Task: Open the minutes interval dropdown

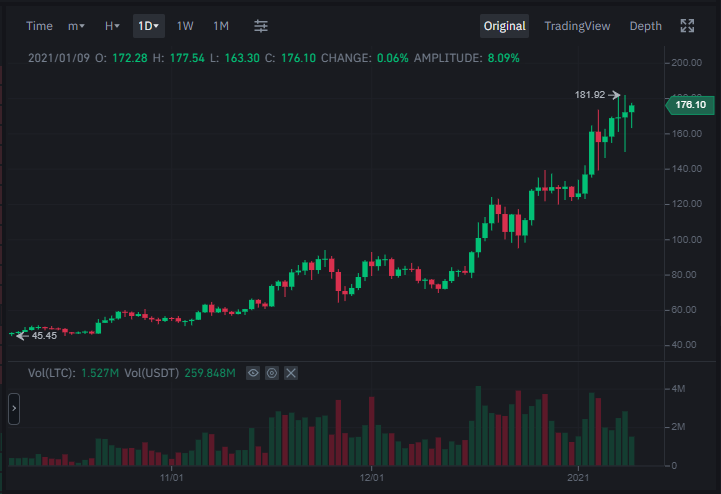Action: pyautogui.click(x=76, y=26)
